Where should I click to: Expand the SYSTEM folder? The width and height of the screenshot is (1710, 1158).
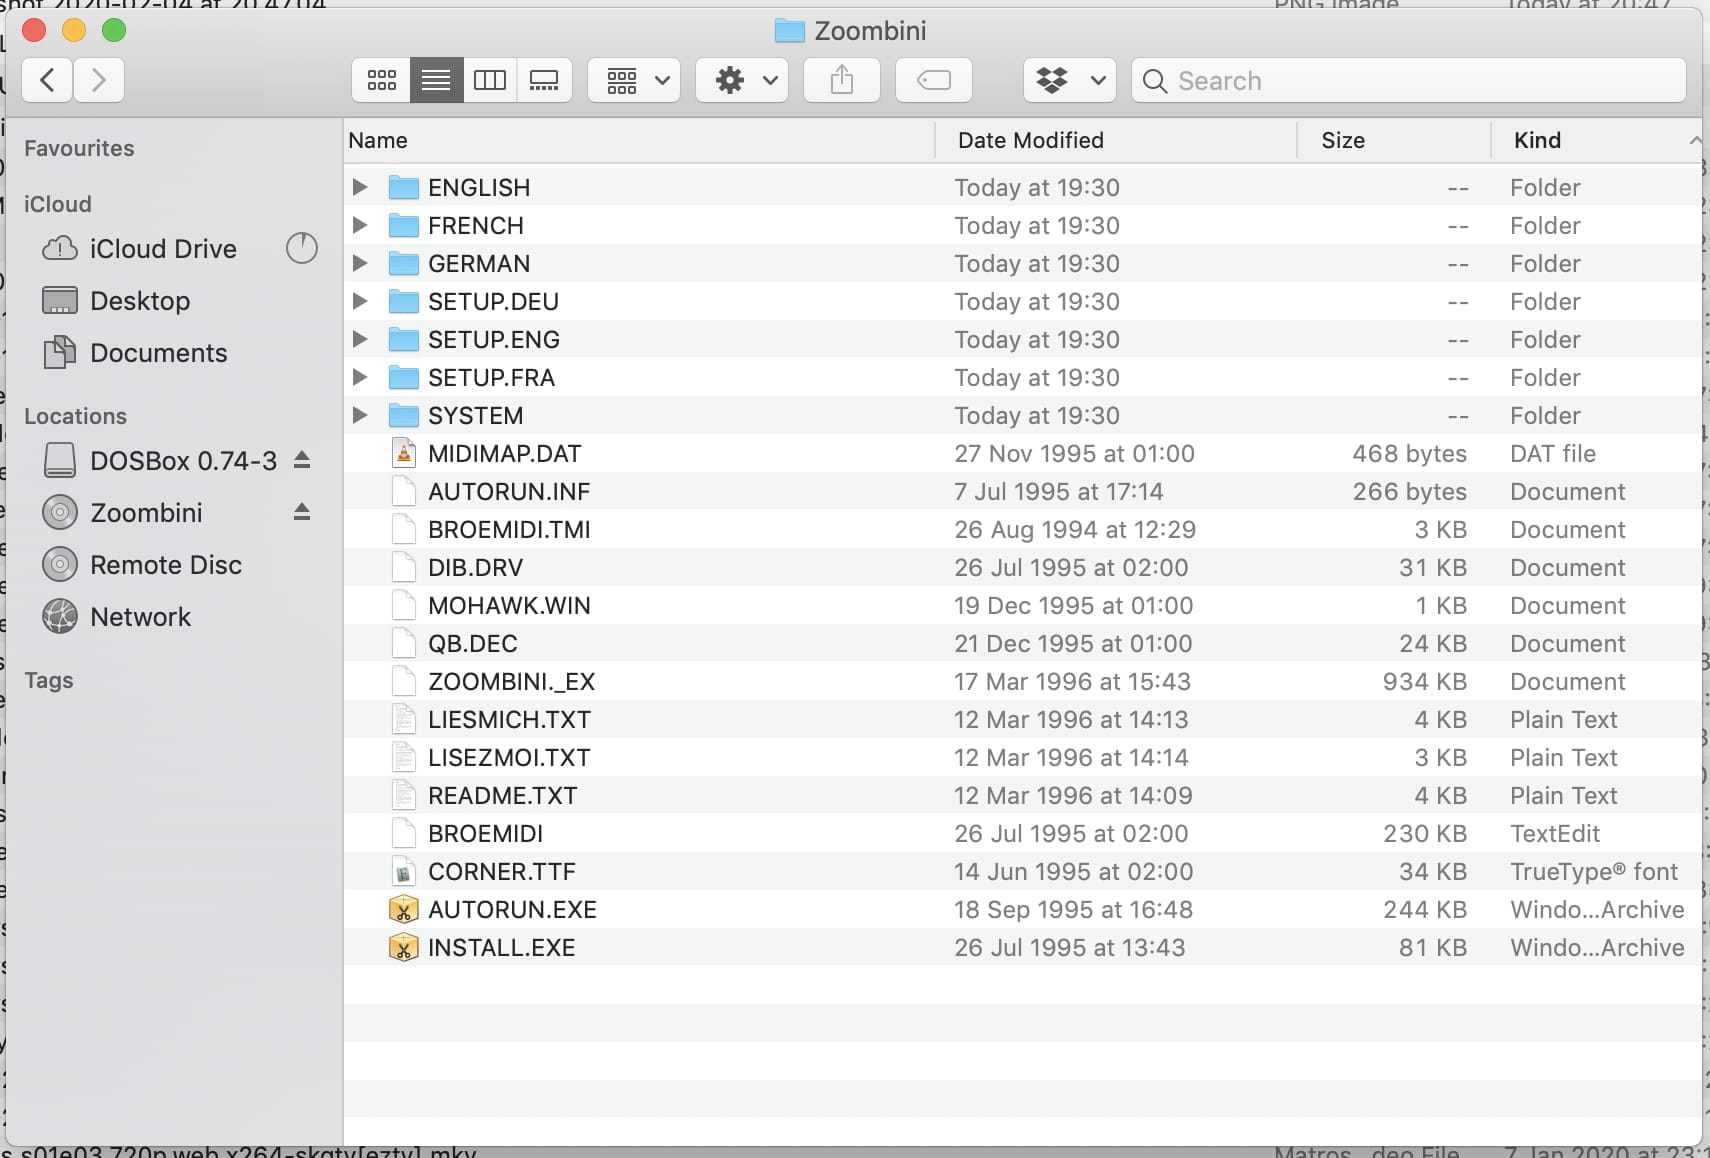pyautogui.click(x=360, y=415)
